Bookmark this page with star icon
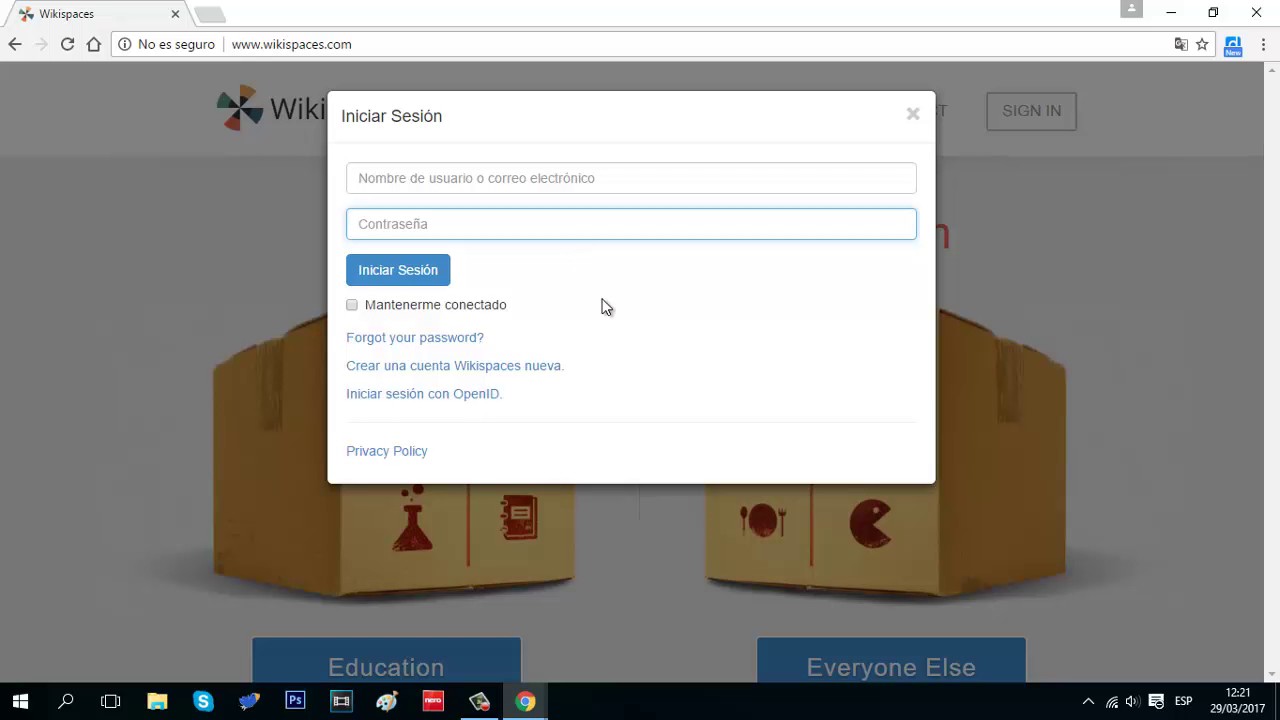The height and width of the screenshot is (720, 1280). coord(1202,44)
